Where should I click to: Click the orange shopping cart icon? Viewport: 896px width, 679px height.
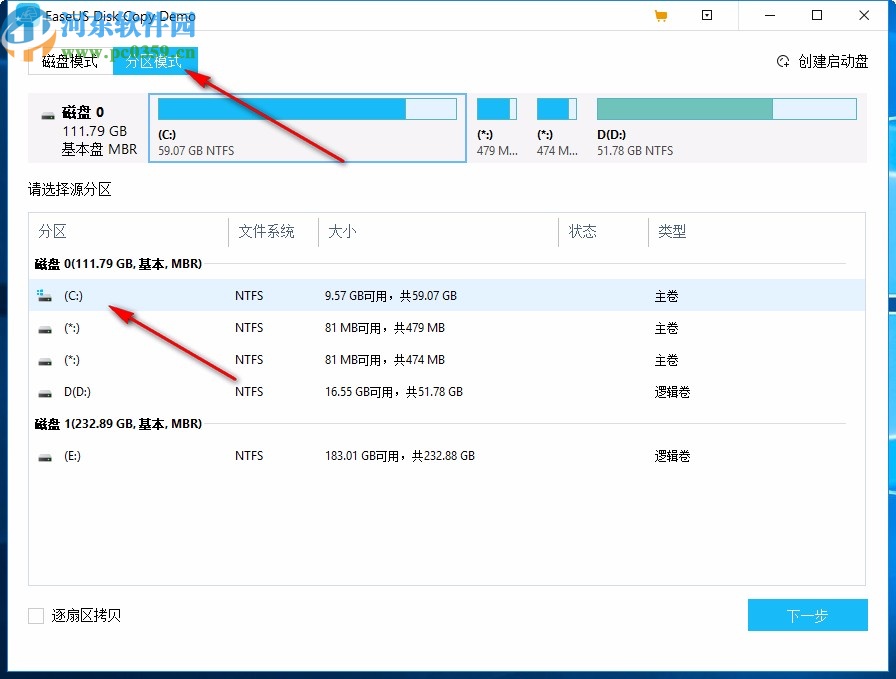[660, 15]
